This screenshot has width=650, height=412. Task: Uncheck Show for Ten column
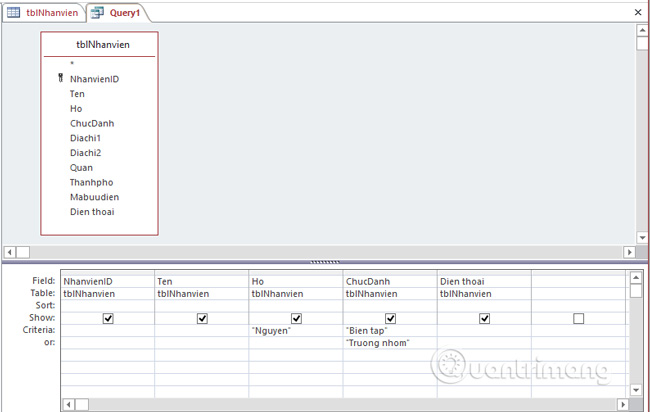202,318
